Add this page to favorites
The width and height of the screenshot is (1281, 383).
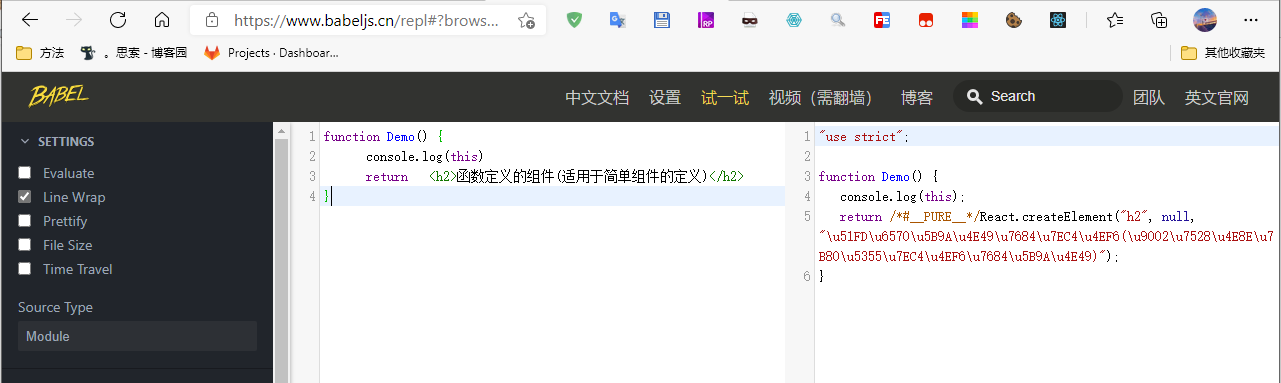tap(526, 20)
